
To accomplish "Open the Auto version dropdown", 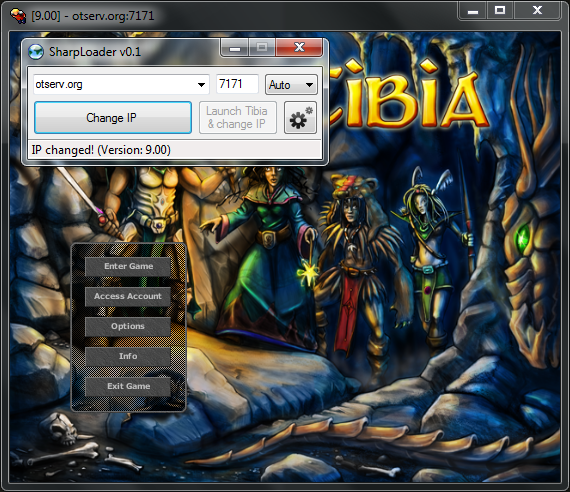I will 291,85.
